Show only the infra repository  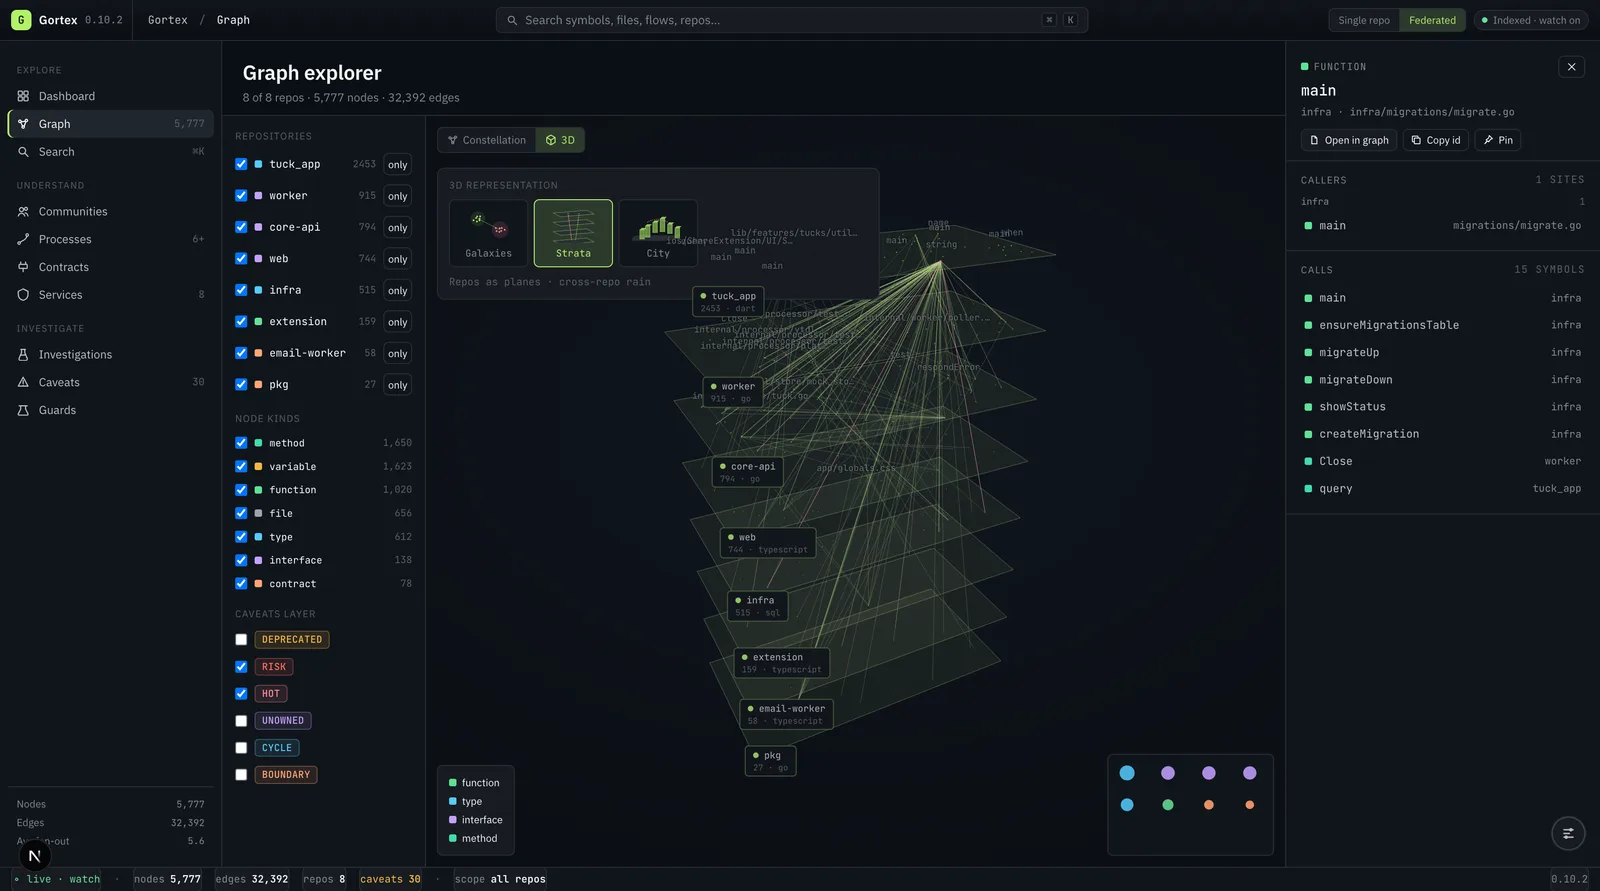[x=398, y=291]
